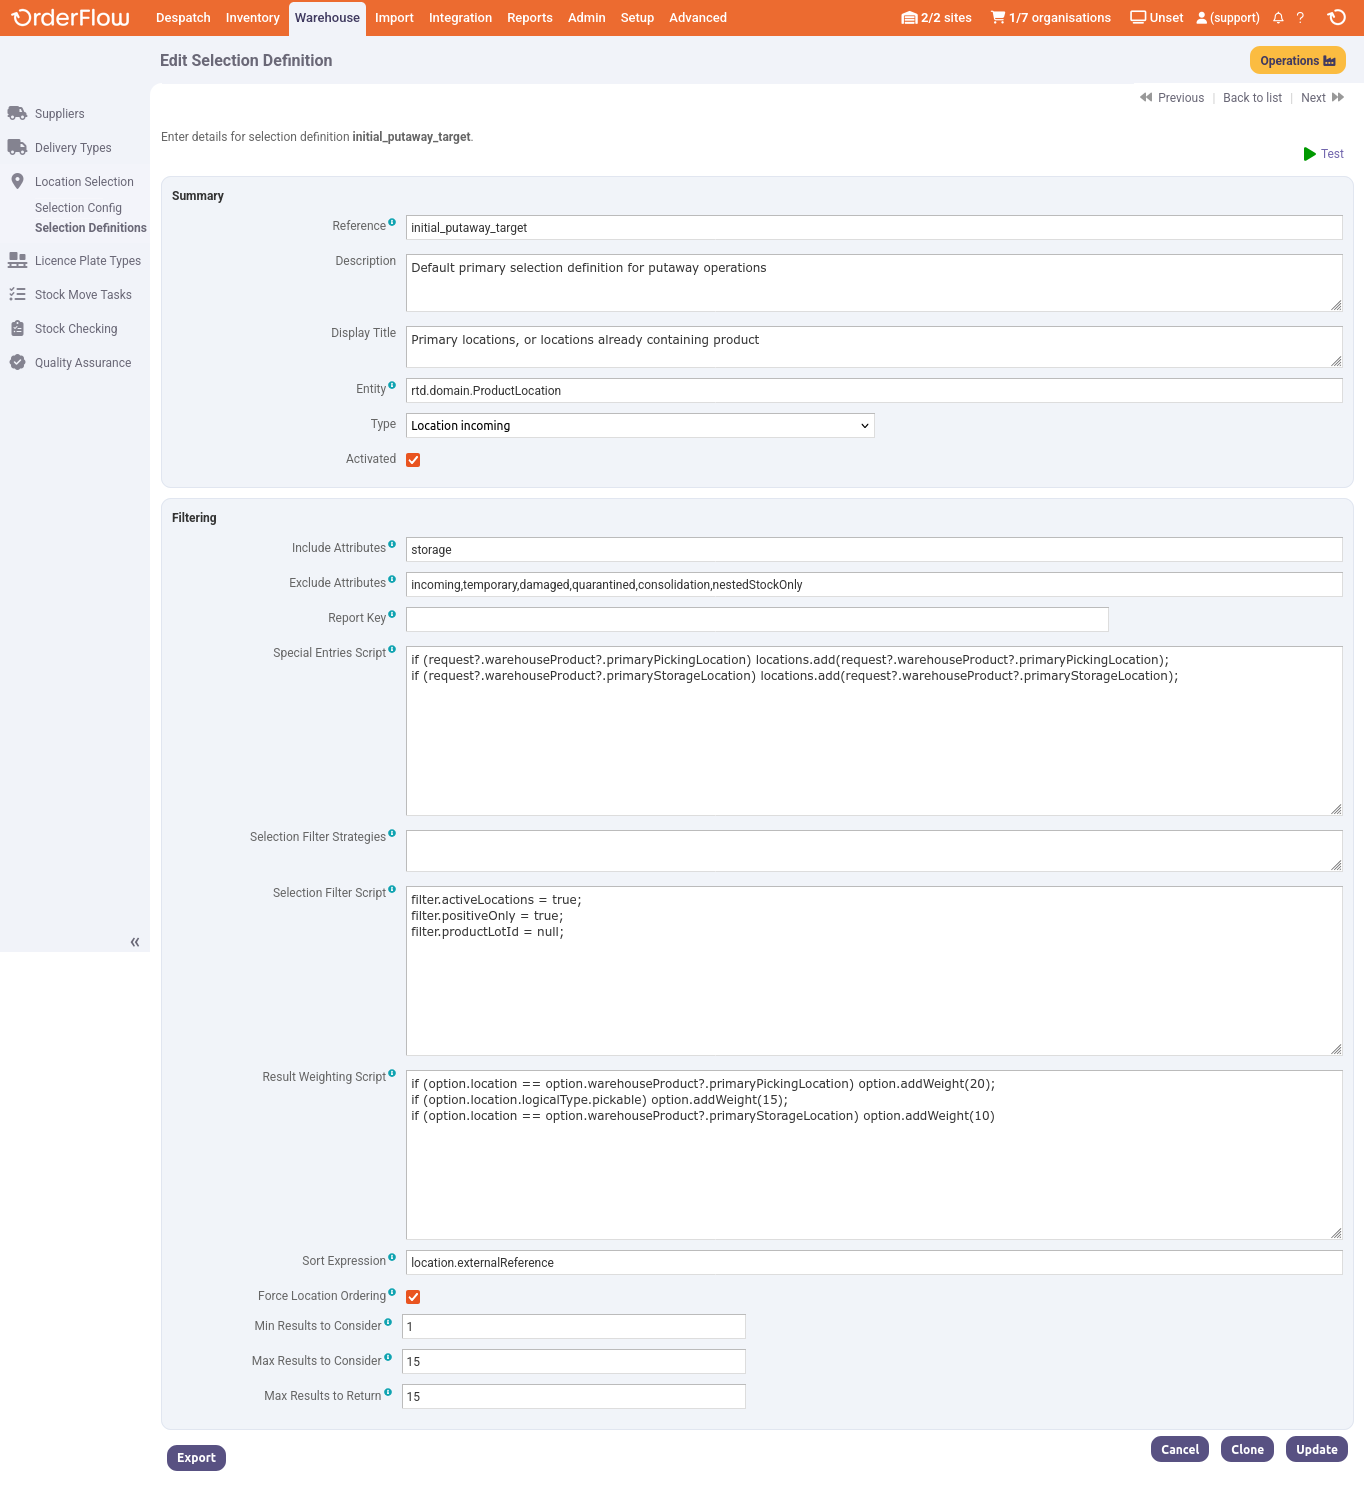Click the Stock Checking clipboard icon
Screen dimensions: 1364x1509
pyautogui.click(x=17, y=329)
